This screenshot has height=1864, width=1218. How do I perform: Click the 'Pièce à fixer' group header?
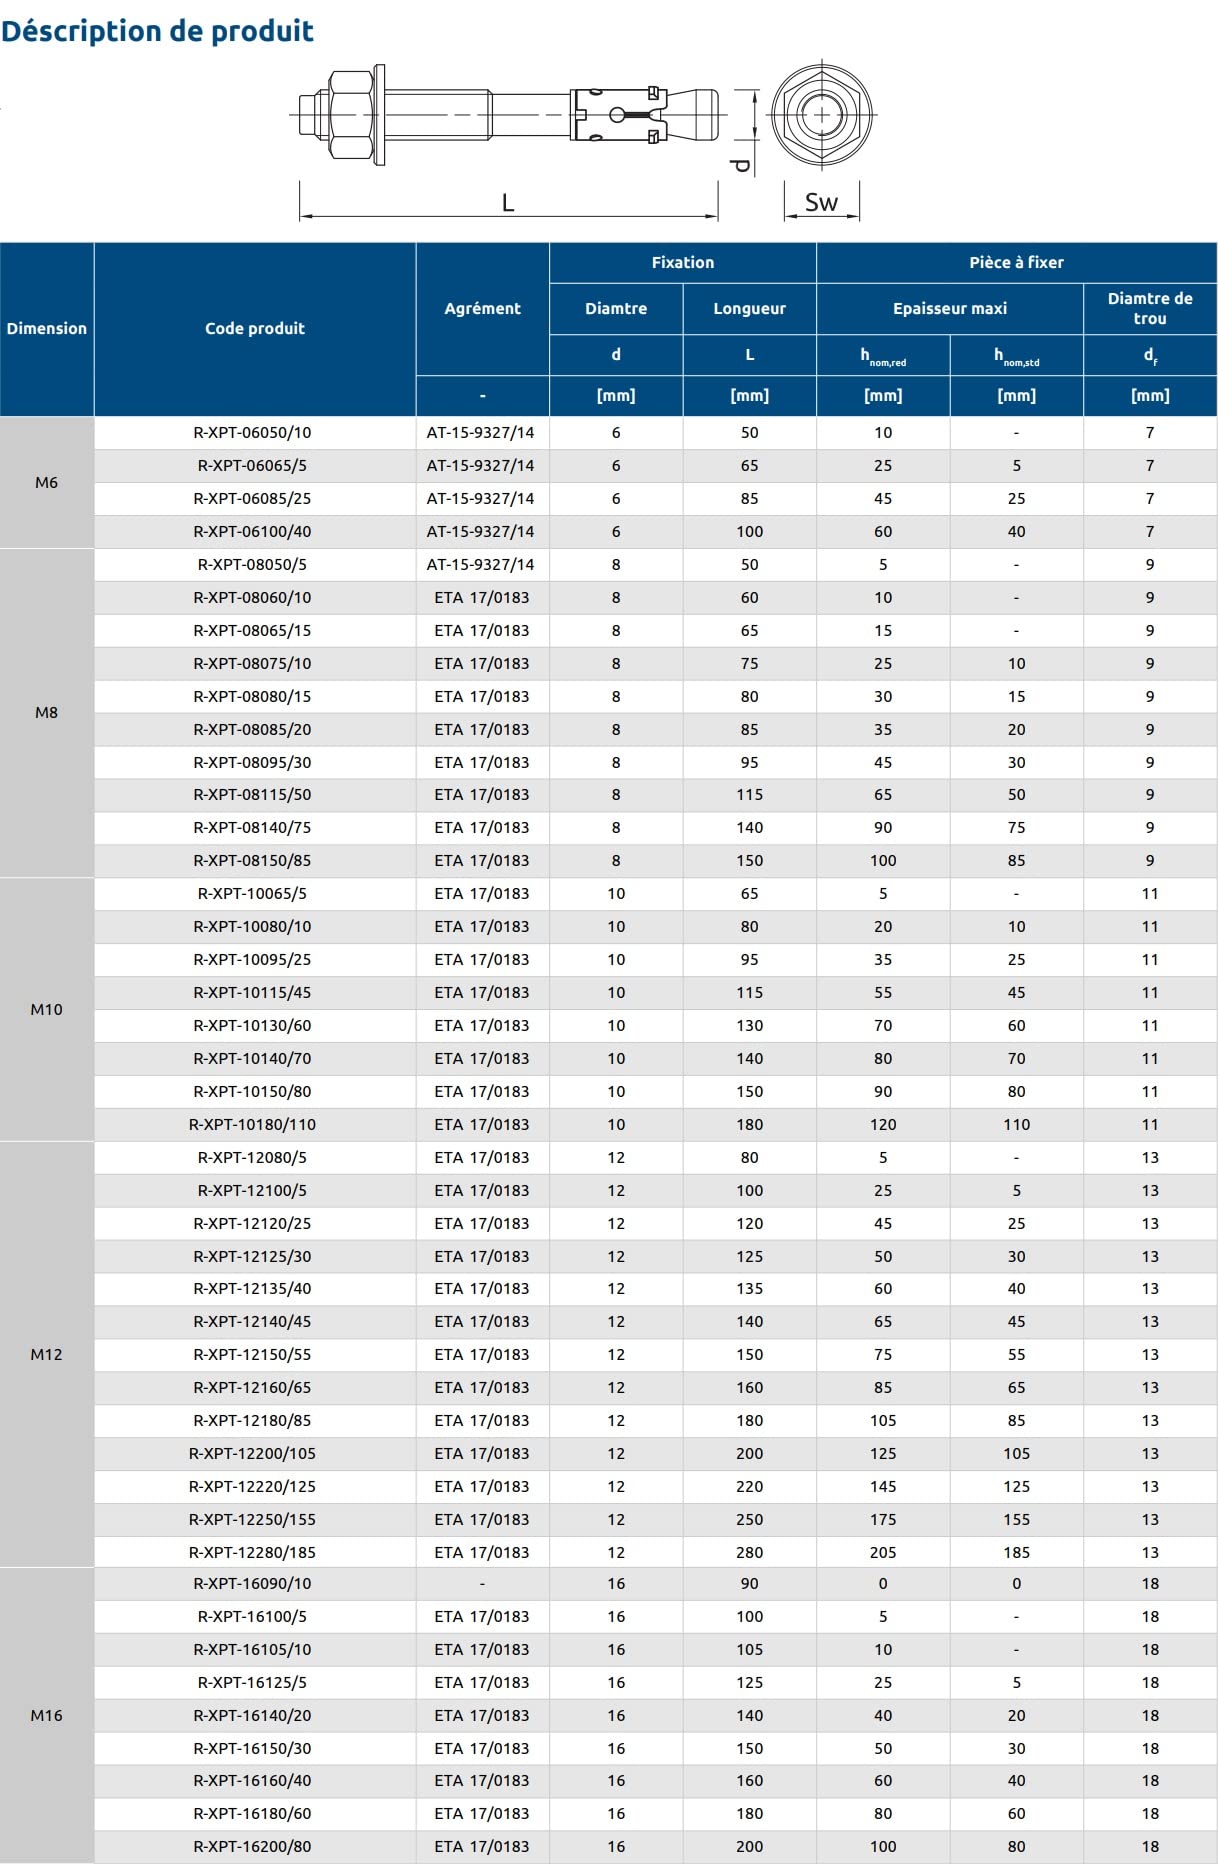[x=1016, y=262]
